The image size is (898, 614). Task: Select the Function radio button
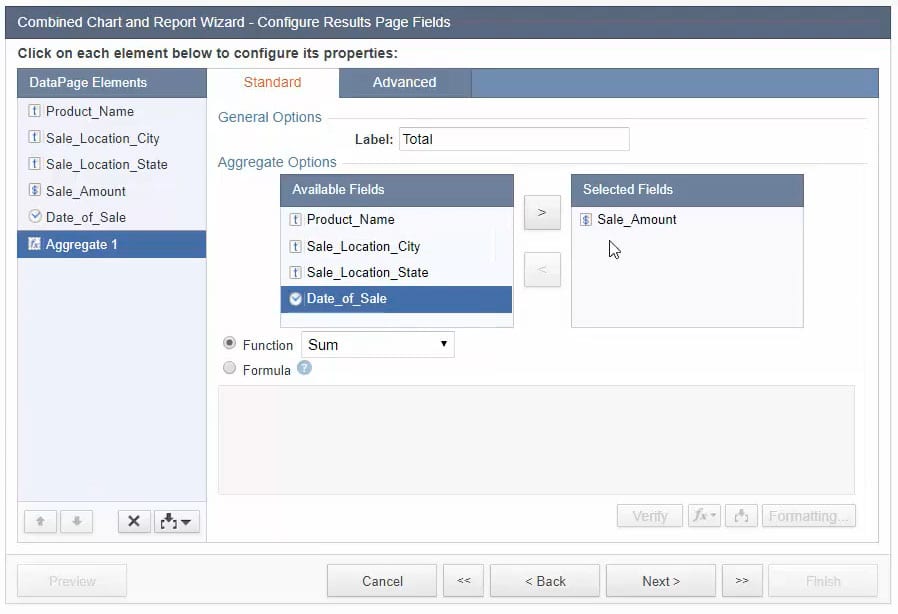[x=230, y=343]
